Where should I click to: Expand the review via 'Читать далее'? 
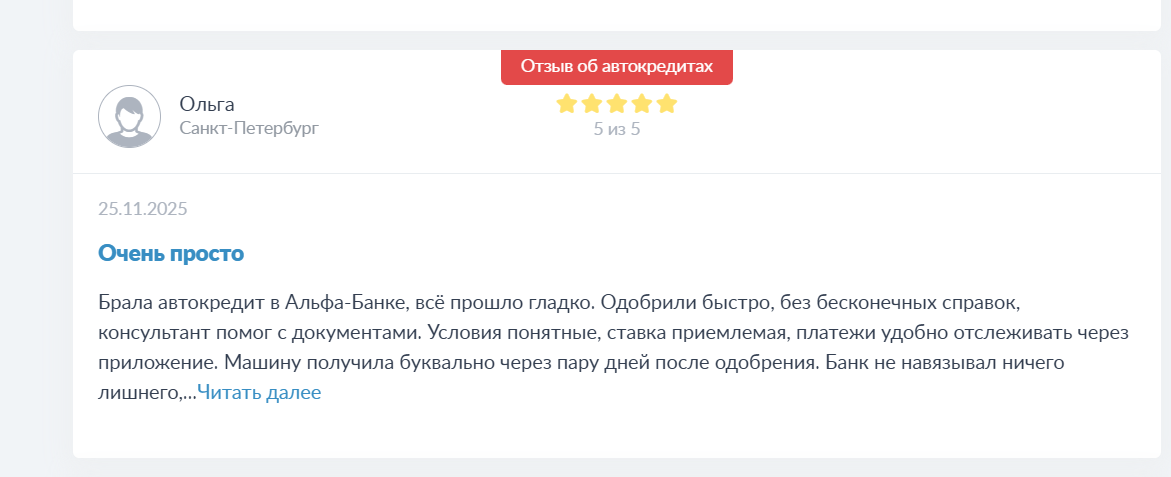pyautogui.click(x=259, y=393)
